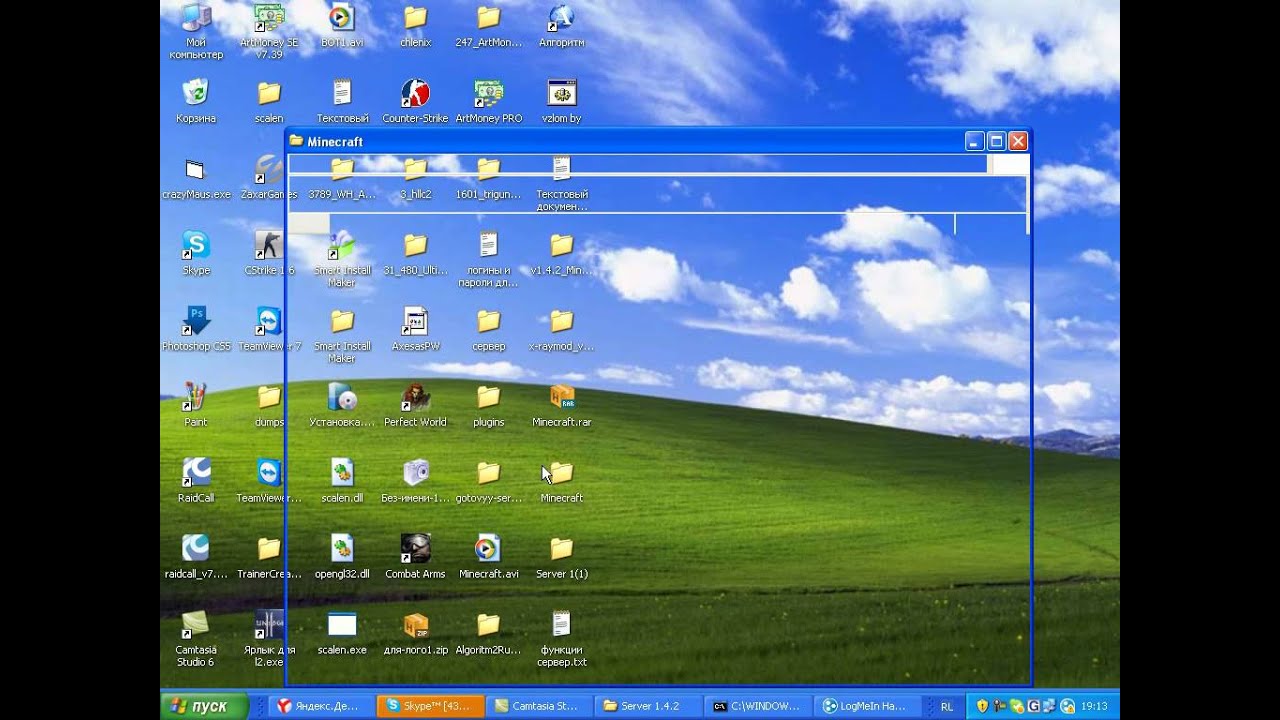
Task: Open the 3_hllc2 folder
Action: click(415, 177)
